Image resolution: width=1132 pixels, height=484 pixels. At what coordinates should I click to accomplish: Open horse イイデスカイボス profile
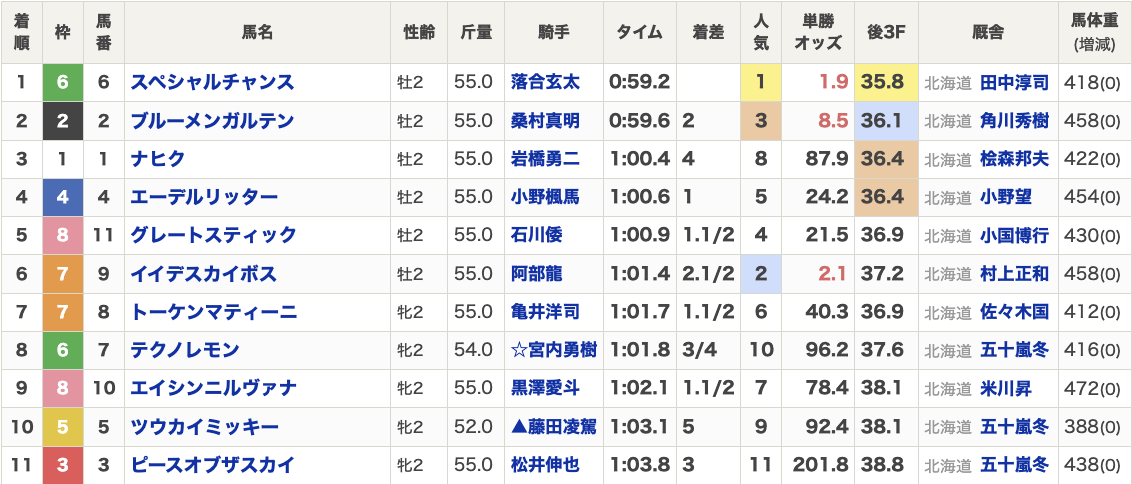(204, 274)
